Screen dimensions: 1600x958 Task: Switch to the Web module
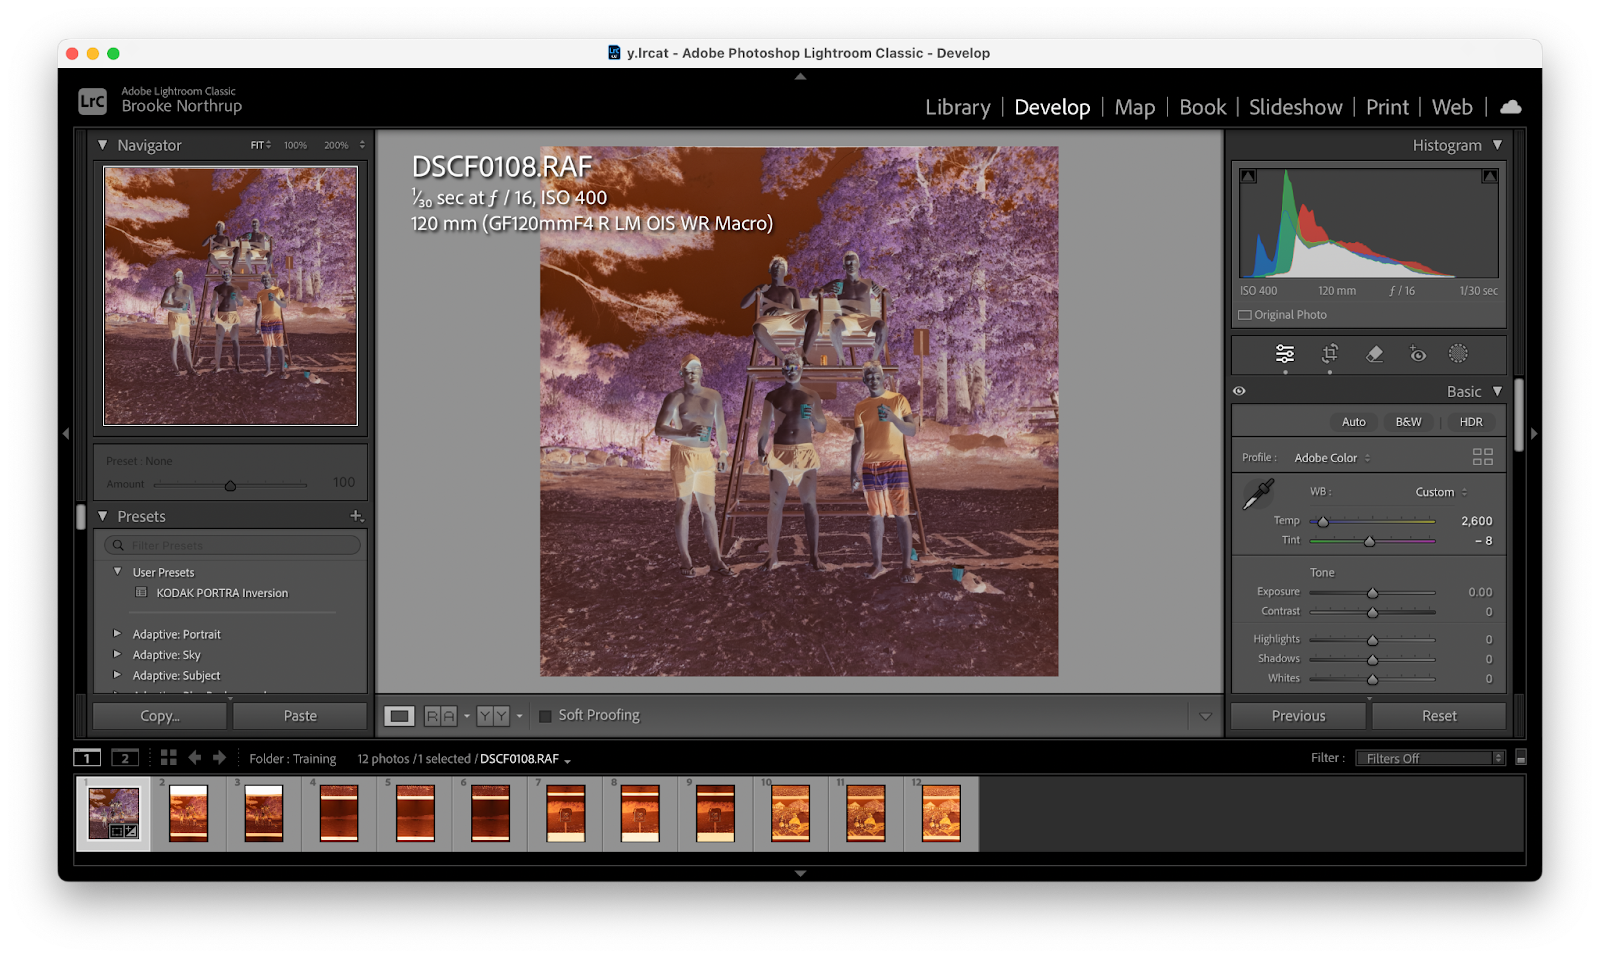click(1452, 107)
